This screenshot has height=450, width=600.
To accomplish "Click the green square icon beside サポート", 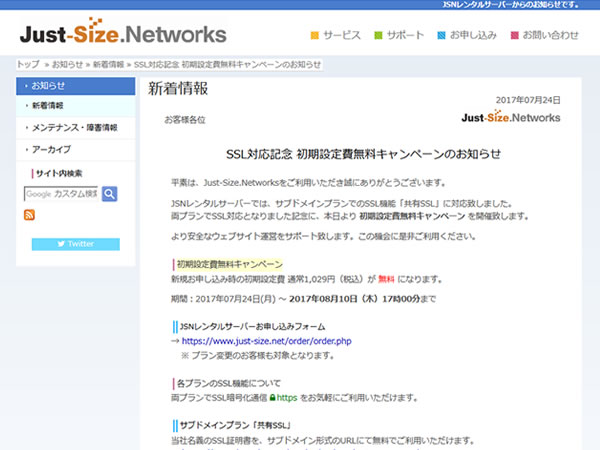I will point(378,36).
